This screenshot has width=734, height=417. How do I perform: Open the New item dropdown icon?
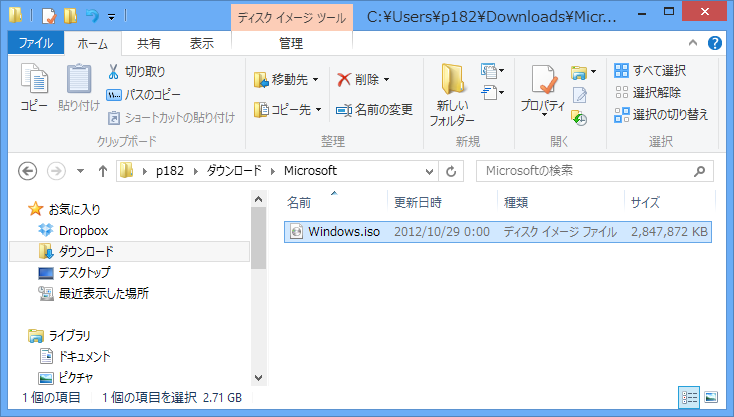point(492,71)
